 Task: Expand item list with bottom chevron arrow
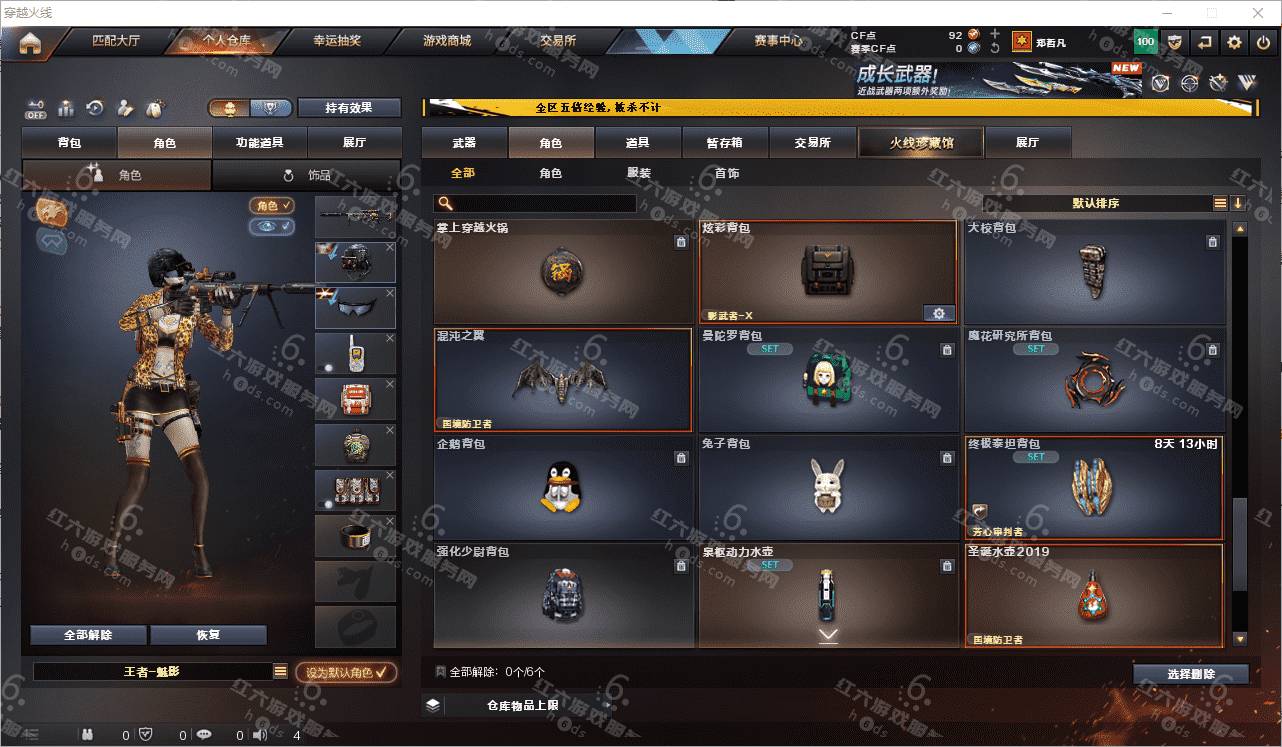(828, 635)
